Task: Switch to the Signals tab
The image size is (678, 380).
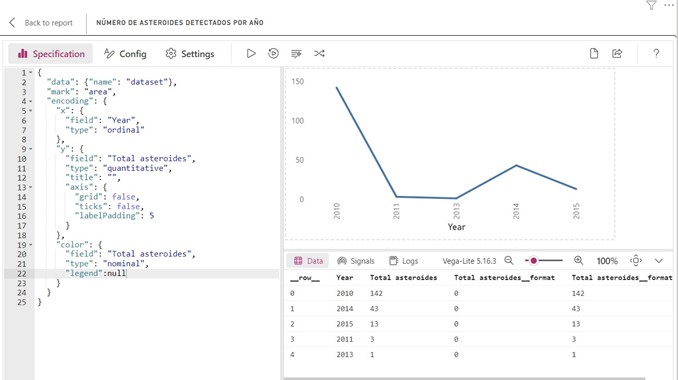Action: (x=356, y=261)
